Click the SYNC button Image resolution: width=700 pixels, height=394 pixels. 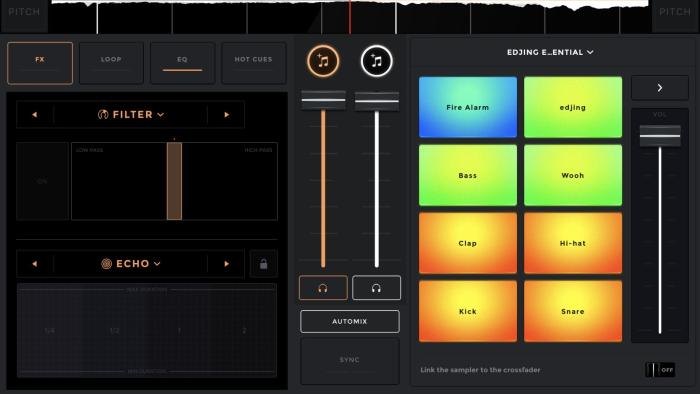350,361
